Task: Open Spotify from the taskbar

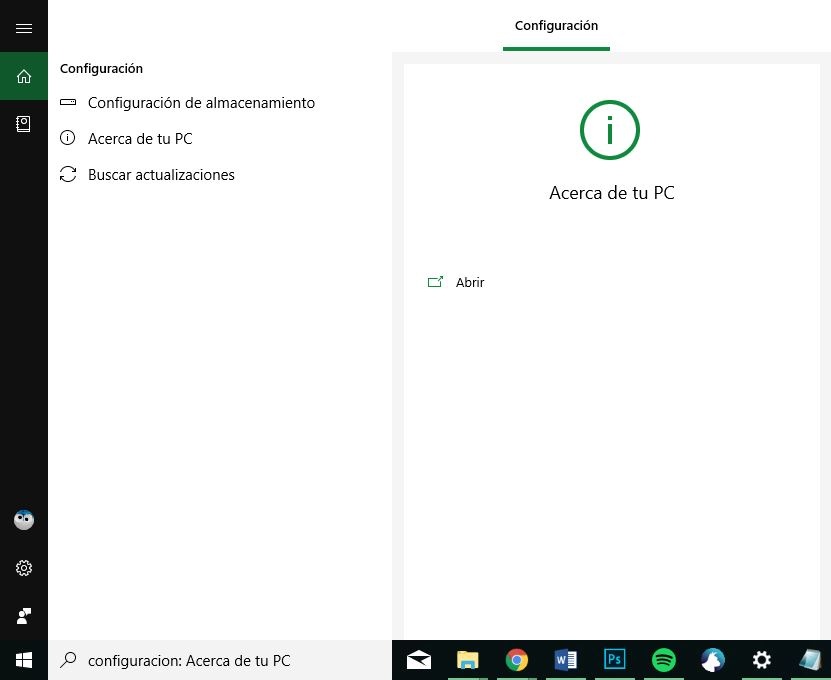Action: coord(664,660)
